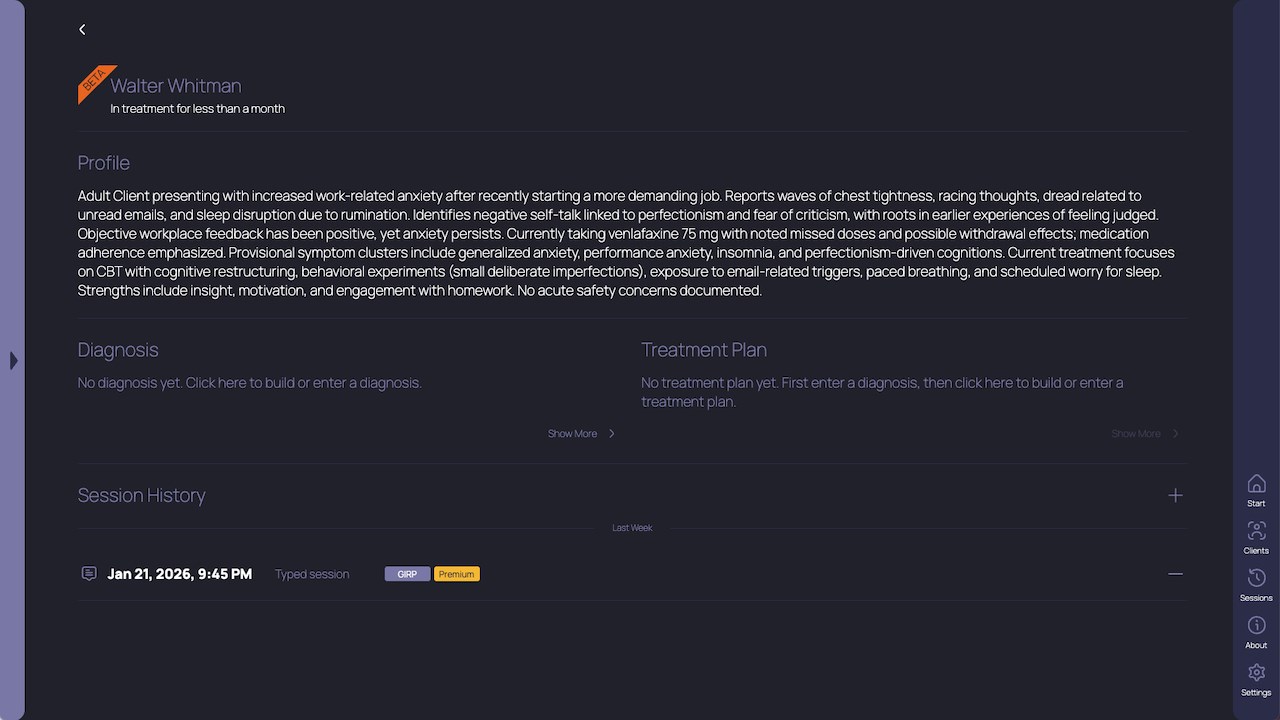Screen dimensions: 1280x720
Task: Expand Treatment Plan with Show More
Action: (1146, 433)
